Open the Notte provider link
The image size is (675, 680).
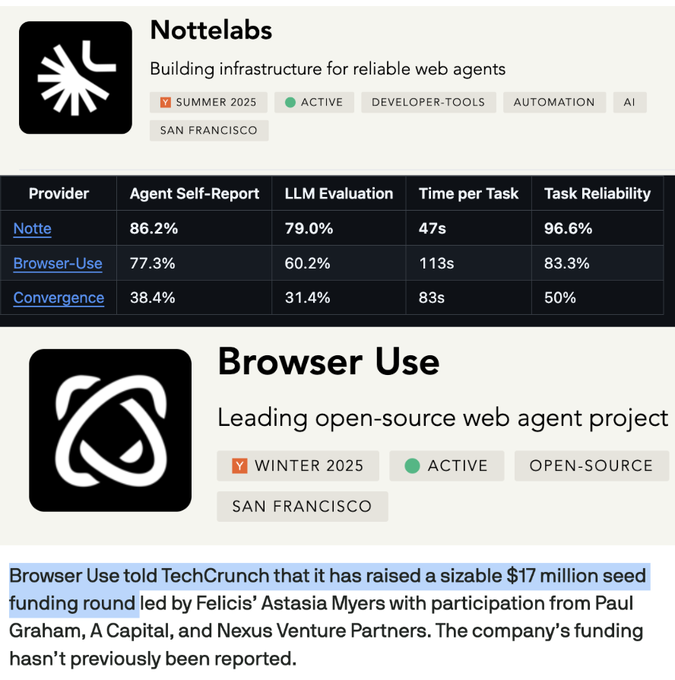(32, 229)
